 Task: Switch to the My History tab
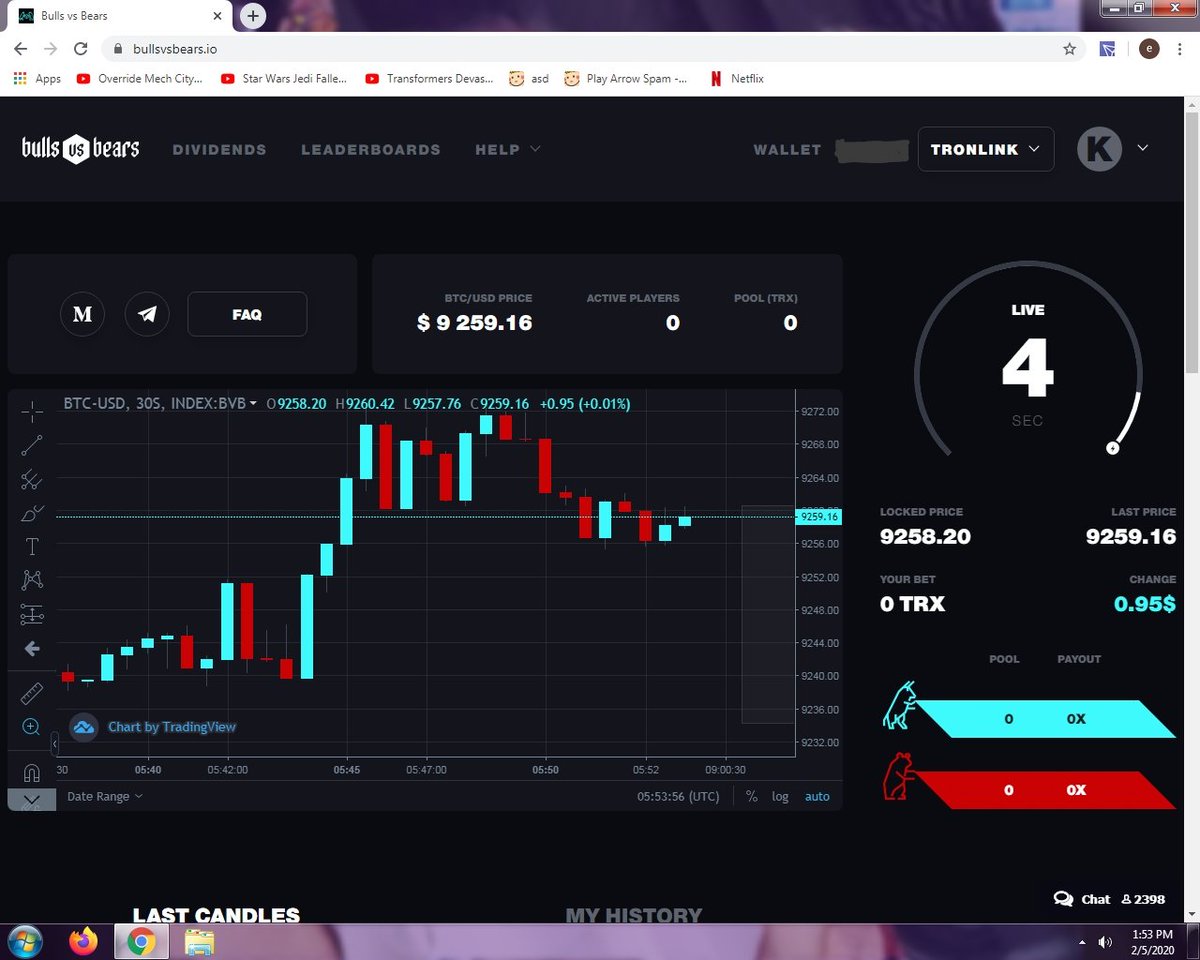click(x=634, y=915)
